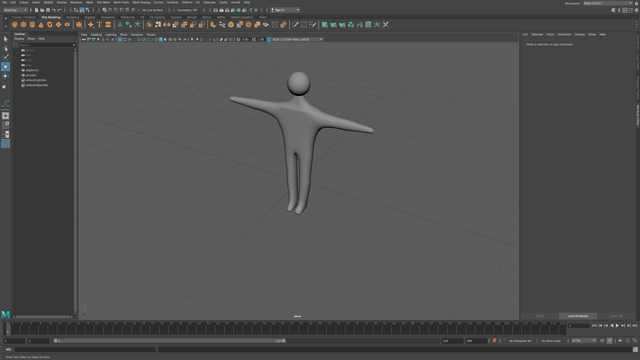The width and height of the screenshot is (640, 360).
Task: Select the Paint Selection tool in toolbox
Action: tap(5, 58)
